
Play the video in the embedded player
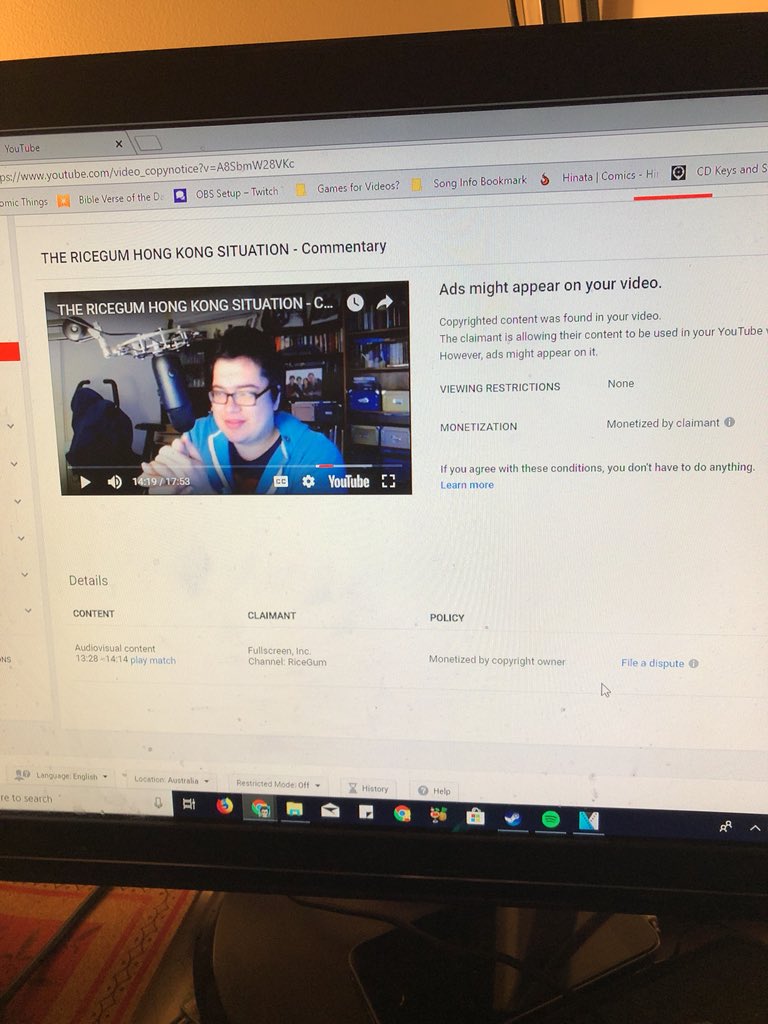[86, 482]
